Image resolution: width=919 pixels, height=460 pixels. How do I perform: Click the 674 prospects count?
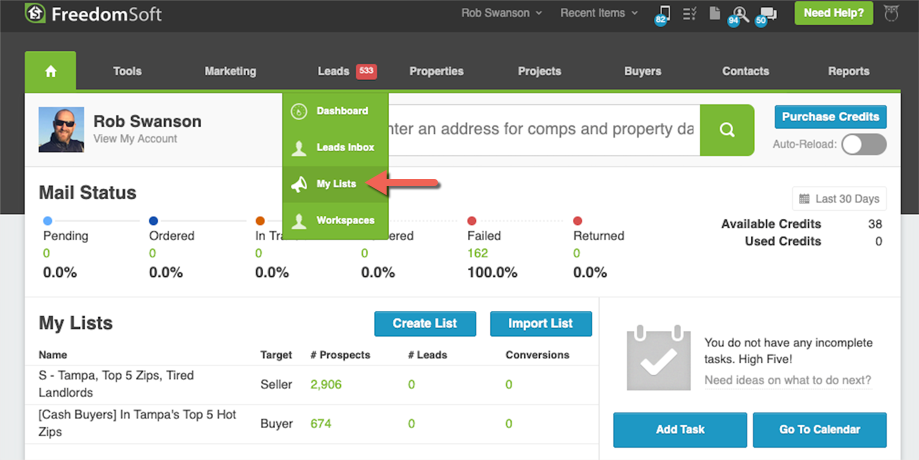click(x=321, y=424)
